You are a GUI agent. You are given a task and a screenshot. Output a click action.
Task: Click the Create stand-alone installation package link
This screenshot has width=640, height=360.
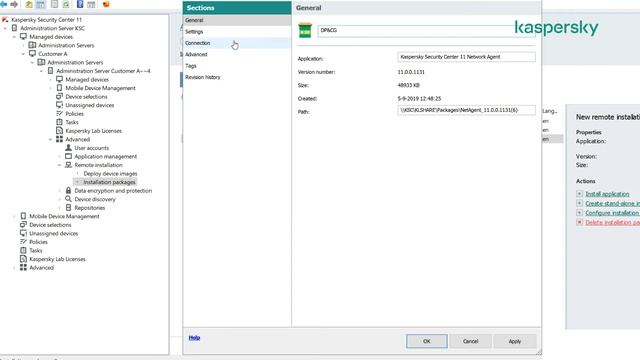(612, 203)
